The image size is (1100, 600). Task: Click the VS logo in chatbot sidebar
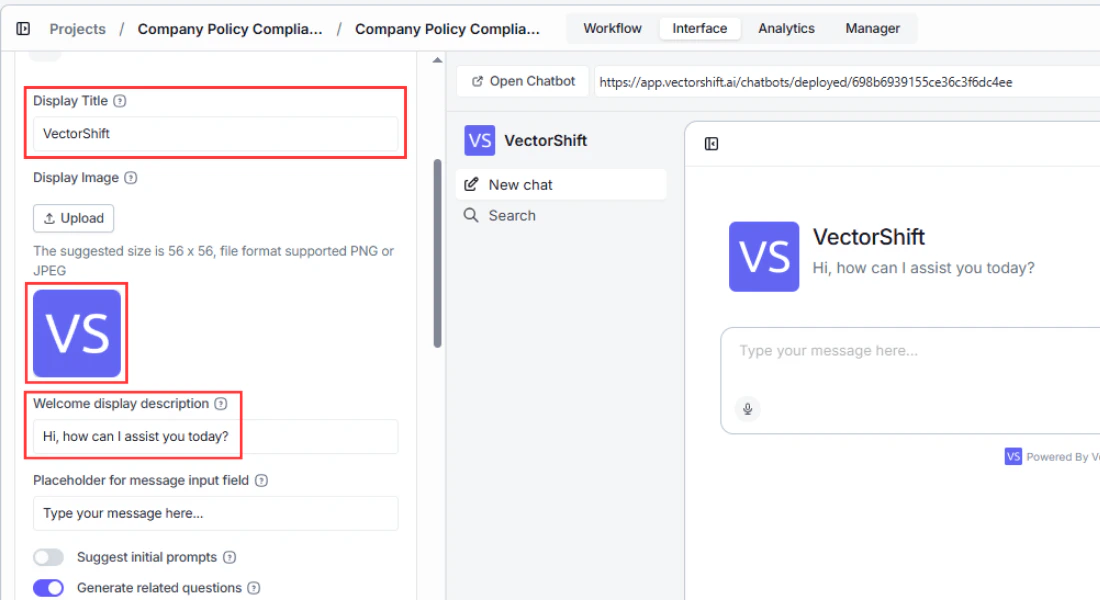(x=480, y=140)
